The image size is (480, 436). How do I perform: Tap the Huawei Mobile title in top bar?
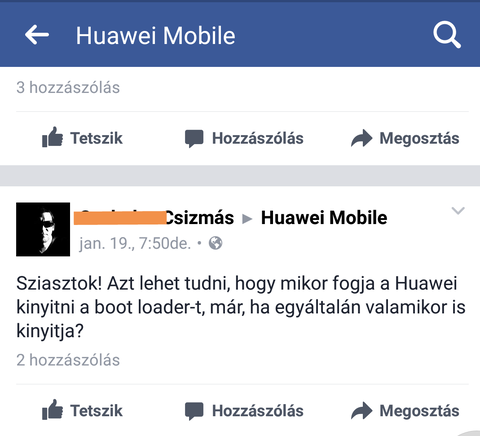156,36
